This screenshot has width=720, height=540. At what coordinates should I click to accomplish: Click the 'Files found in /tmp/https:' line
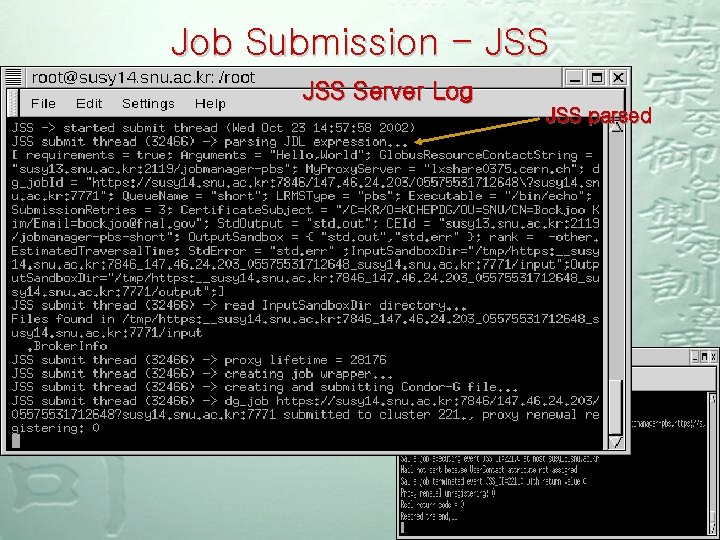coord(305,319)
